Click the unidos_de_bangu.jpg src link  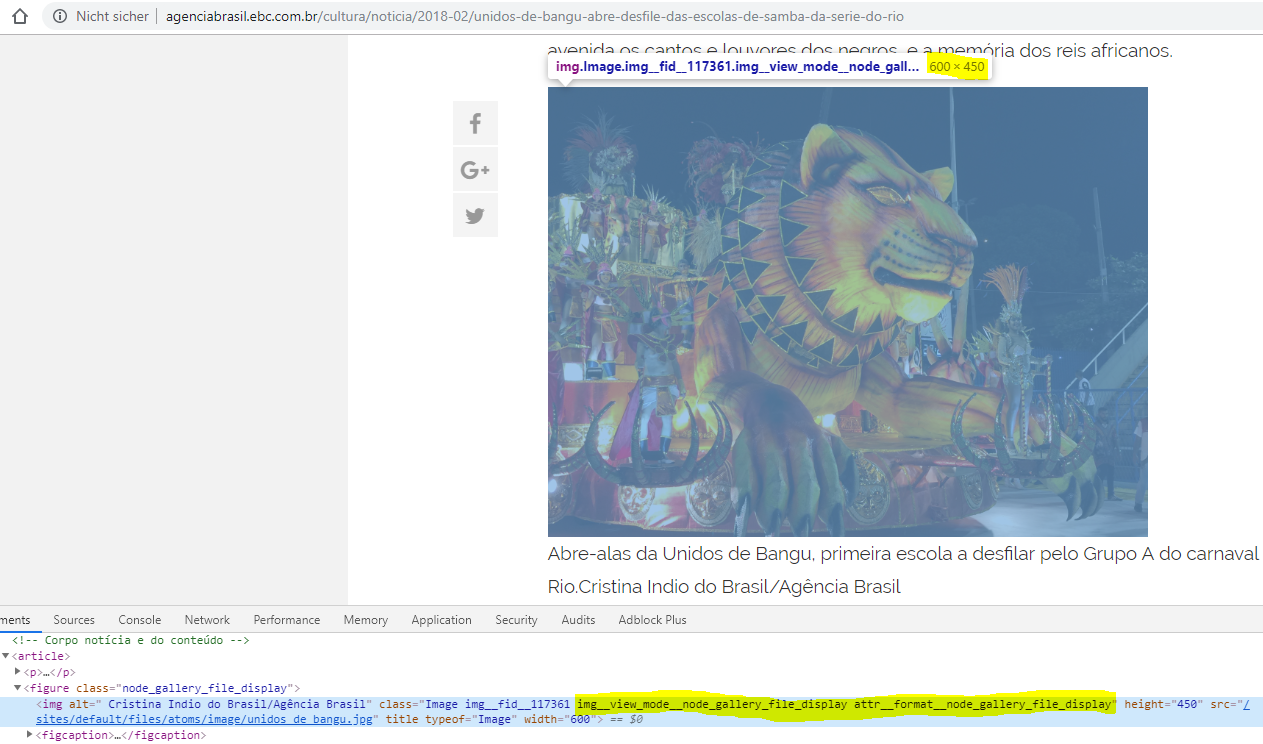tap(206, 720)
